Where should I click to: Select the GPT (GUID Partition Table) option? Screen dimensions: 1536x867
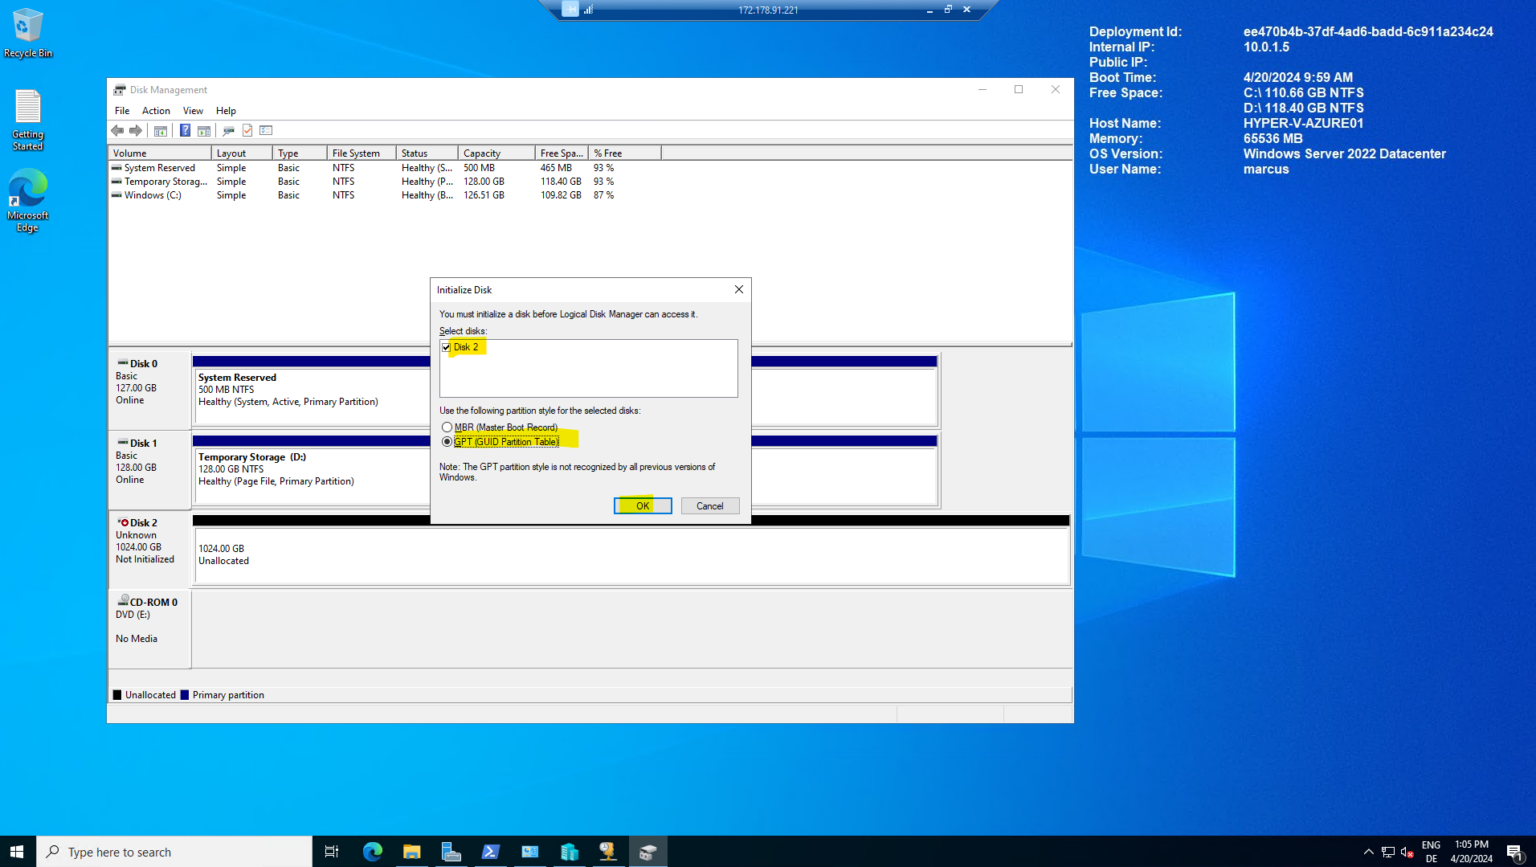(447, 441)
